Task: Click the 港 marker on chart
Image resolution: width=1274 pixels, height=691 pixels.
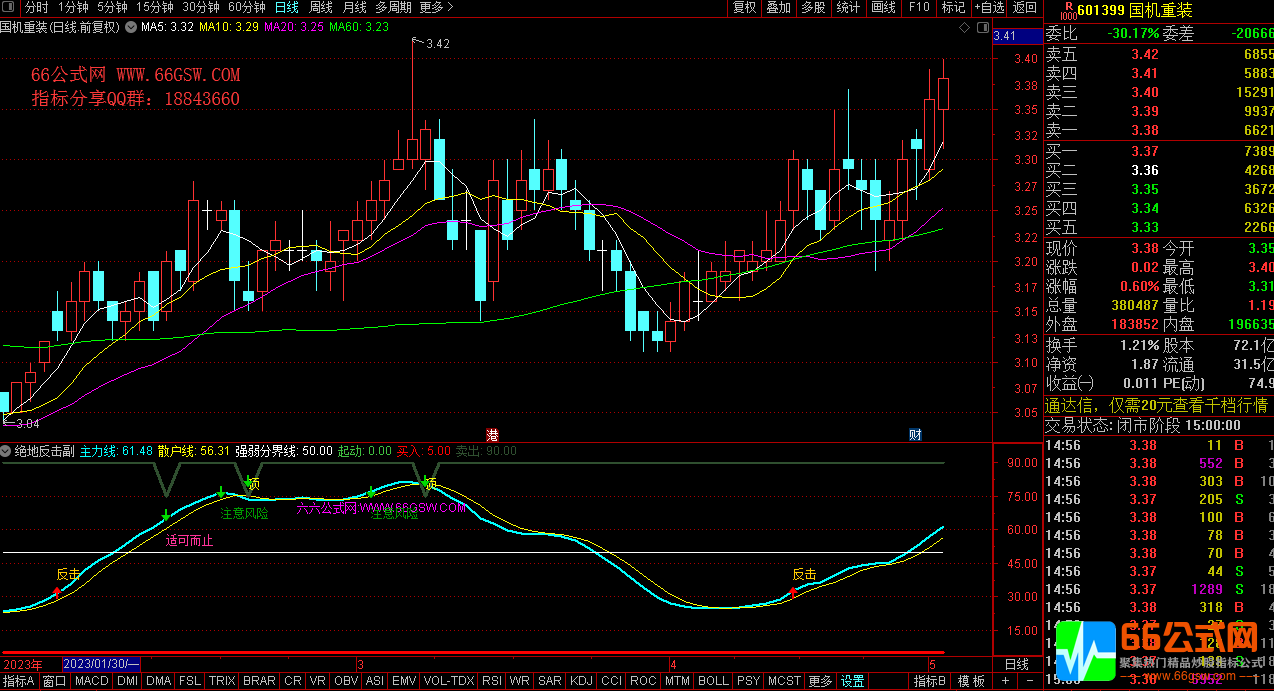Action: (x=492, y=435)
